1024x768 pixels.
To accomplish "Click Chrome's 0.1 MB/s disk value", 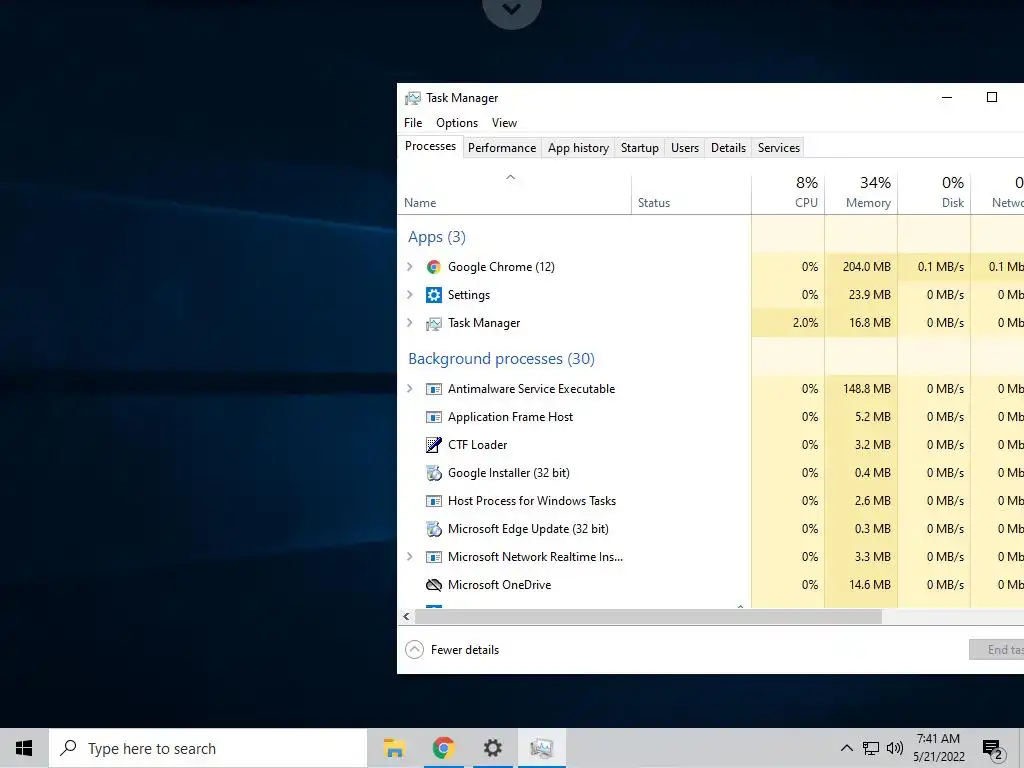I will coord(940,267).
